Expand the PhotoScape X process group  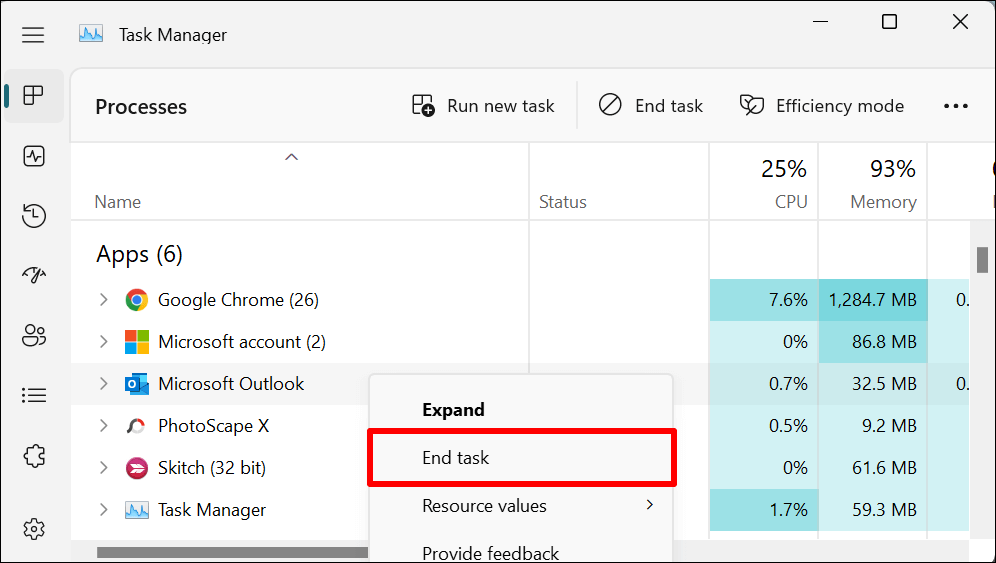(x=103, y=426)
